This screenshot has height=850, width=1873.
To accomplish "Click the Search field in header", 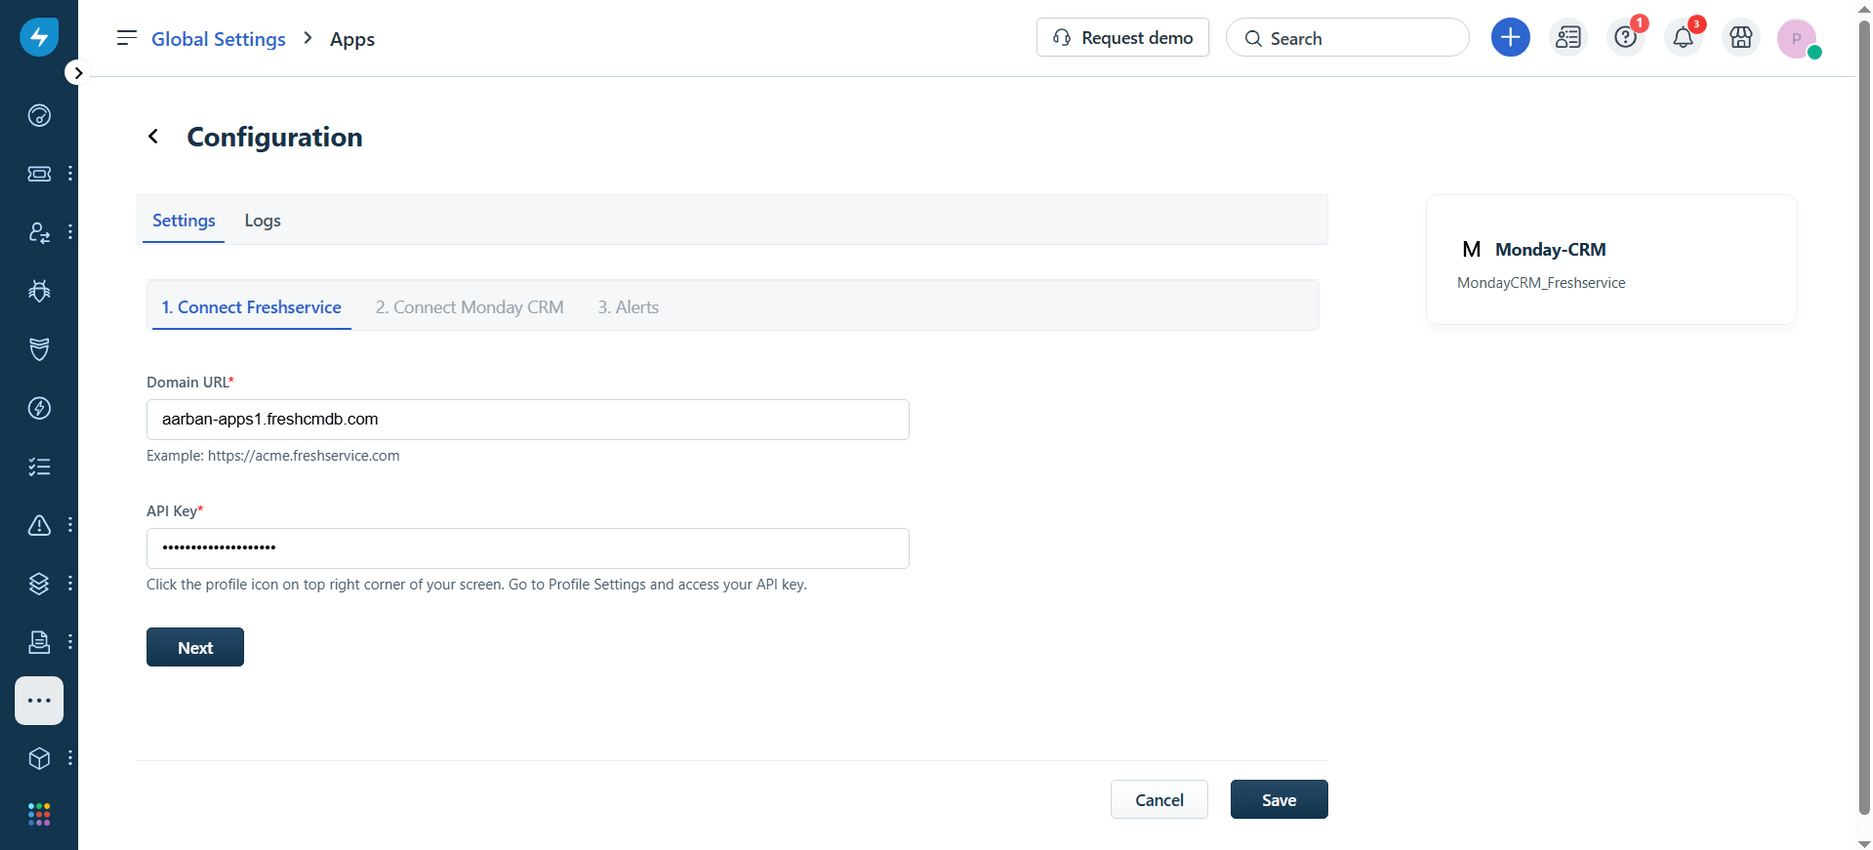I will 1347,38.
